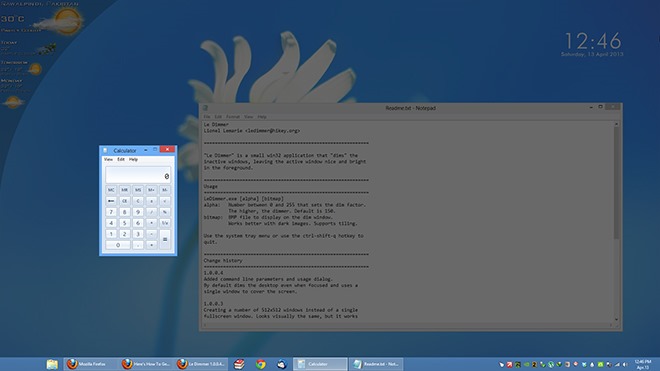This screenshot has width=660, height=371.
Task: Click the divide button in Calculator
Action: 152,212
